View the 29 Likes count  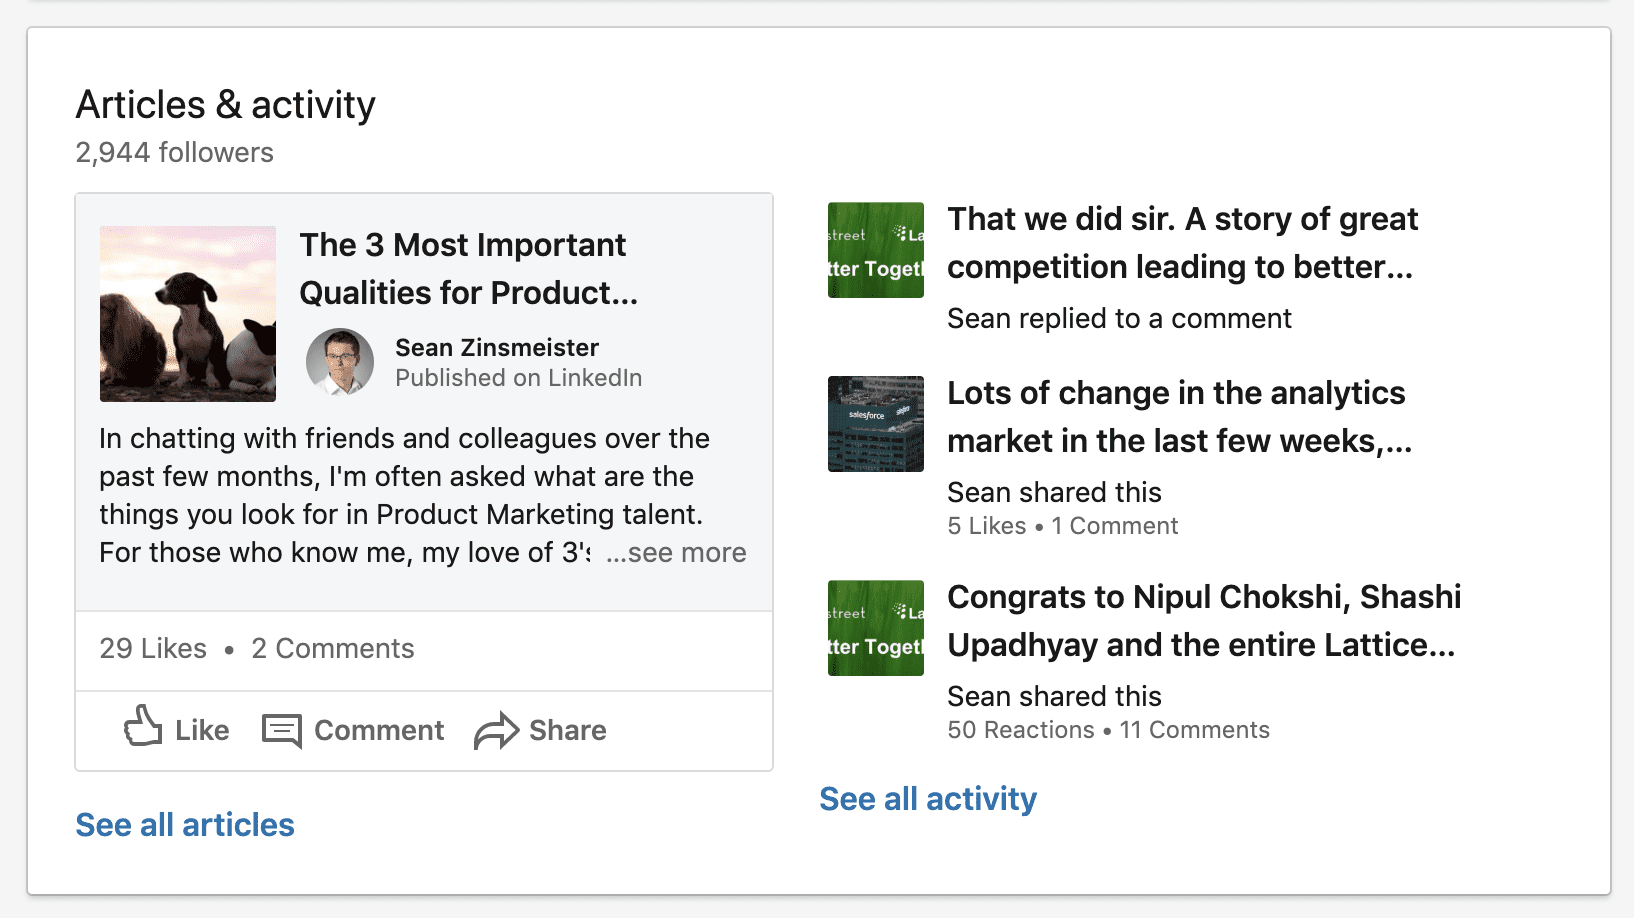[153, 649]
